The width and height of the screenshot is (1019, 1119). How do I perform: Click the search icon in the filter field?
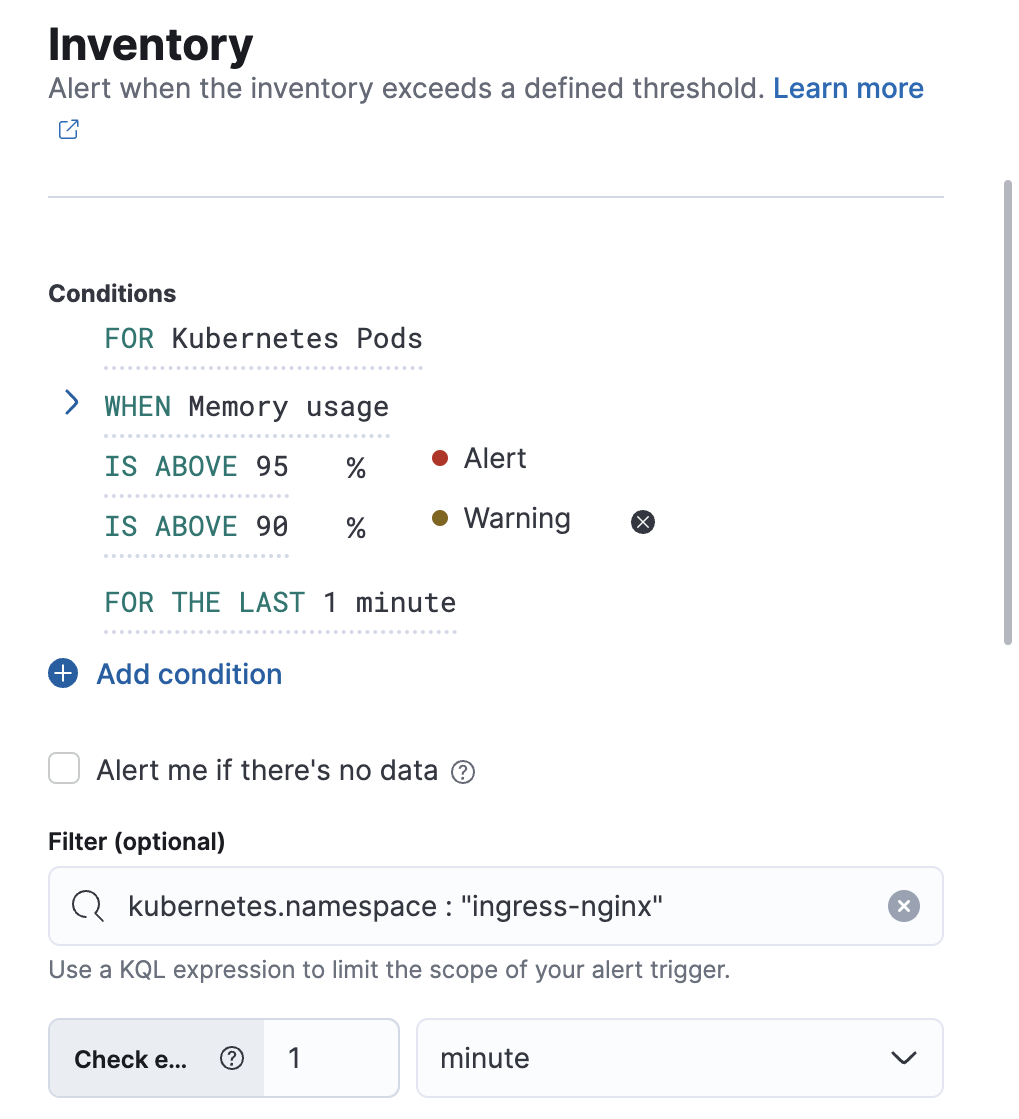click(x=88, y=906)
